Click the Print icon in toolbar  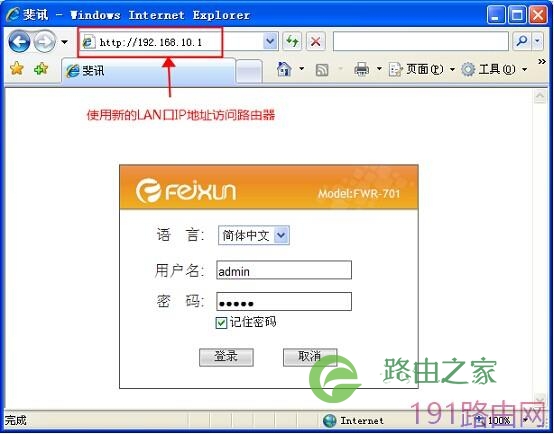[361, 69]
